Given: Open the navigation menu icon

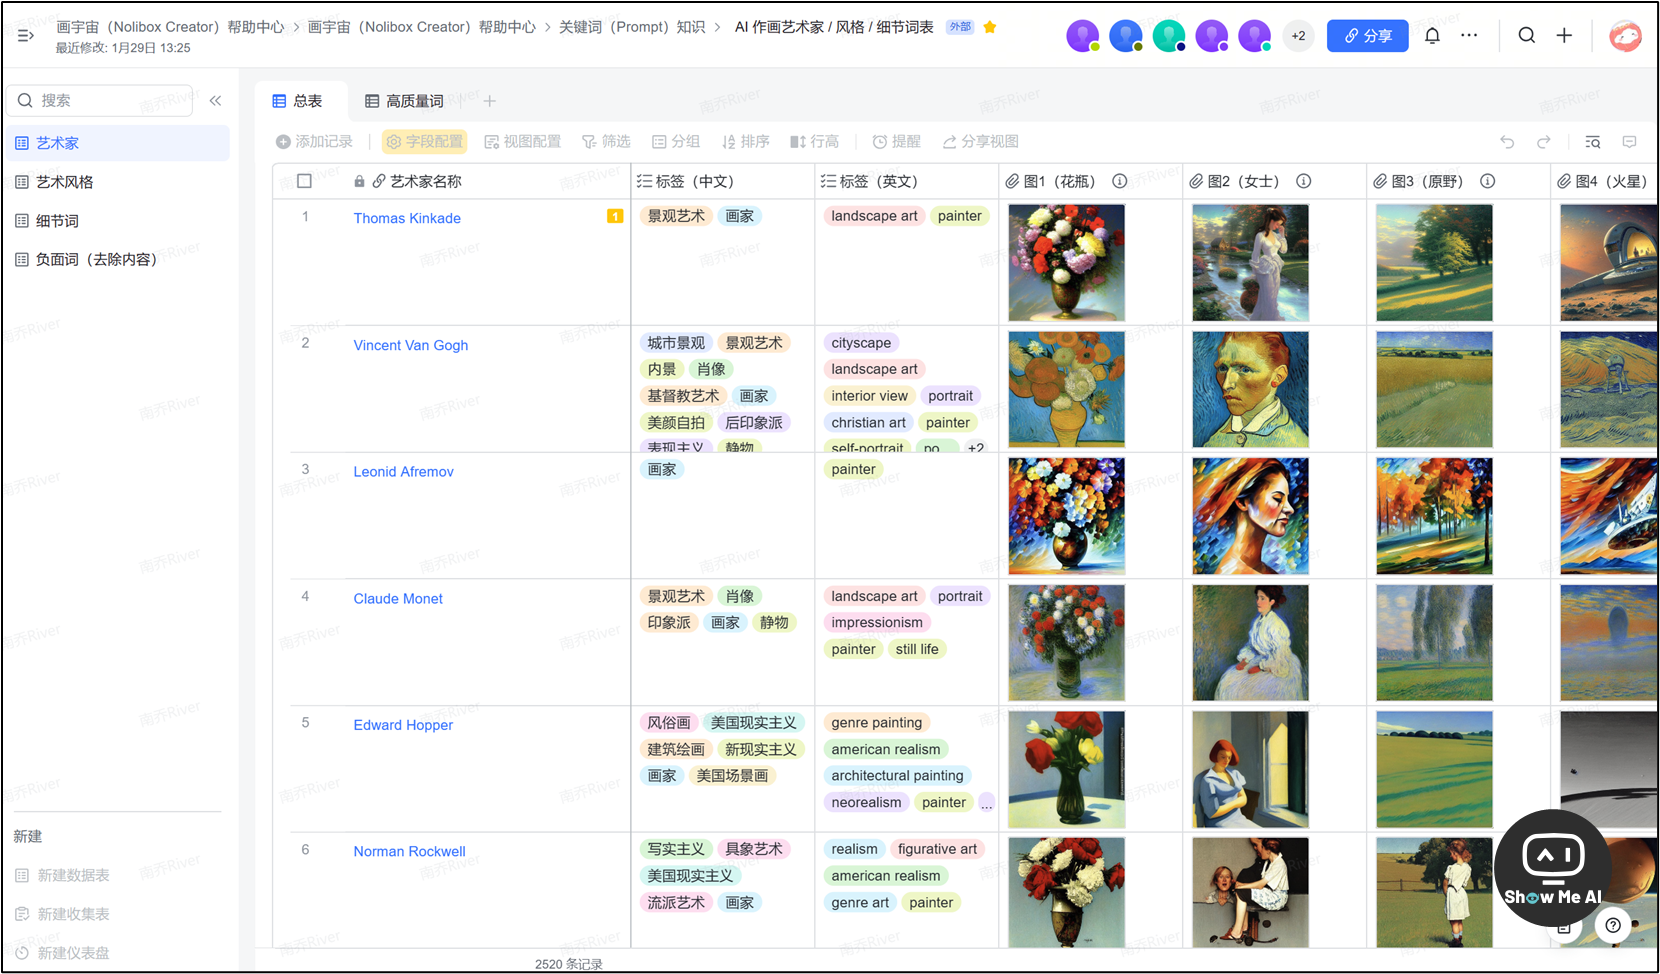Looking at the screenshot, I should pyautogui.click(x=26, y=35).
